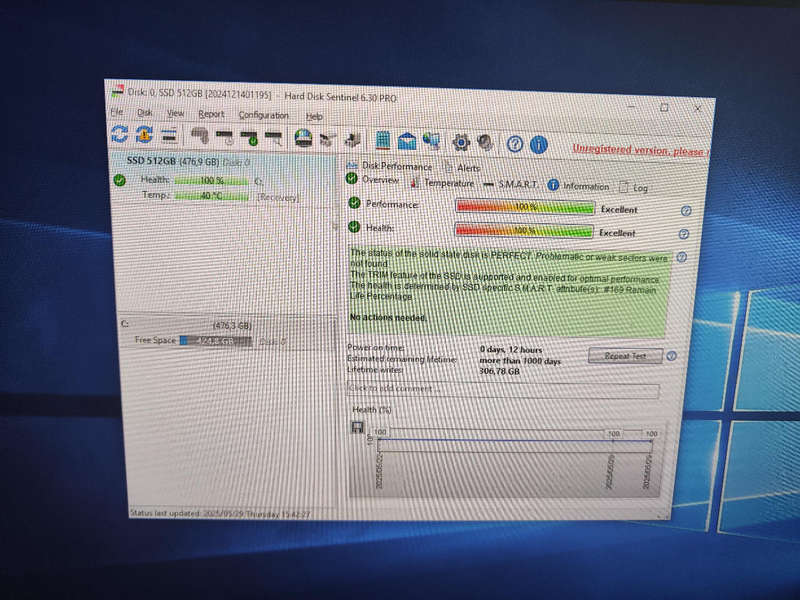Click the disk with clock toolbar icon

(x=225, y=137)
